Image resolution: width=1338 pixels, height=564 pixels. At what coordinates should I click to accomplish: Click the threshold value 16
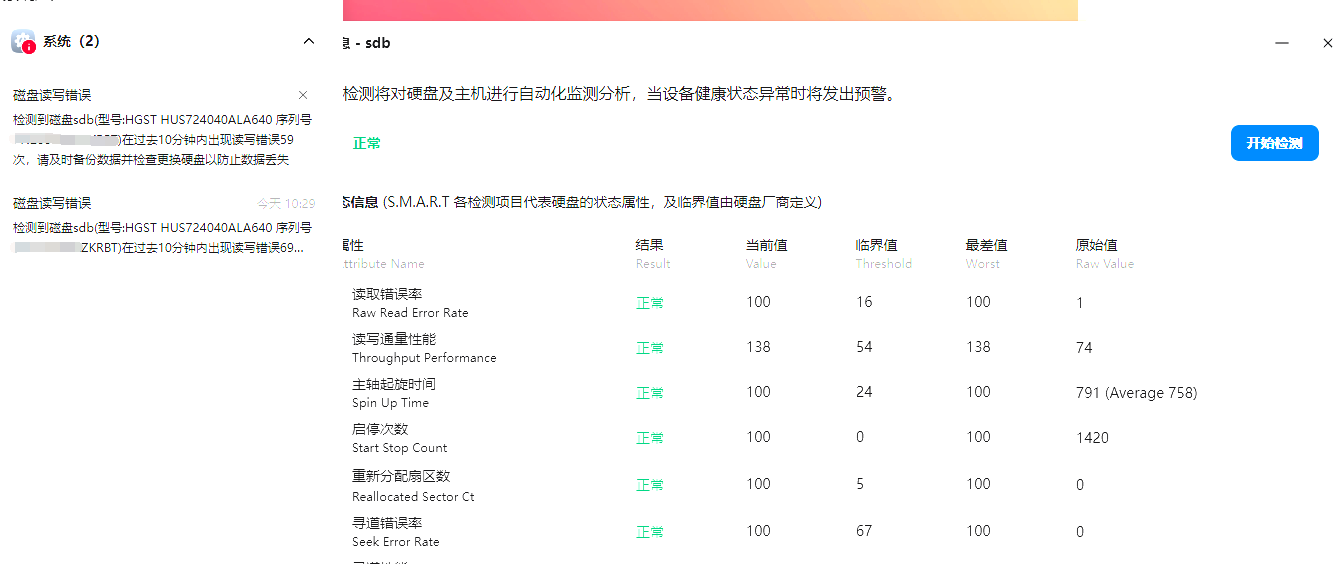pos(864,302)
